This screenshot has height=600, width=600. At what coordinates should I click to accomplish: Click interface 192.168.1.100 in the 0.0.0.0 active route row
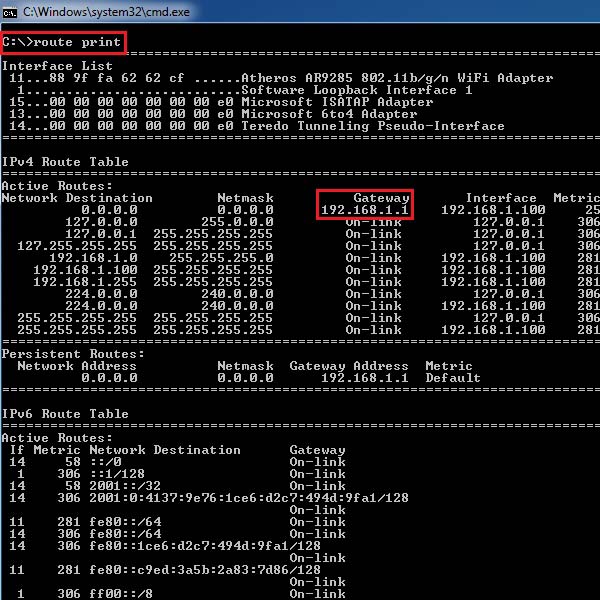493,210
